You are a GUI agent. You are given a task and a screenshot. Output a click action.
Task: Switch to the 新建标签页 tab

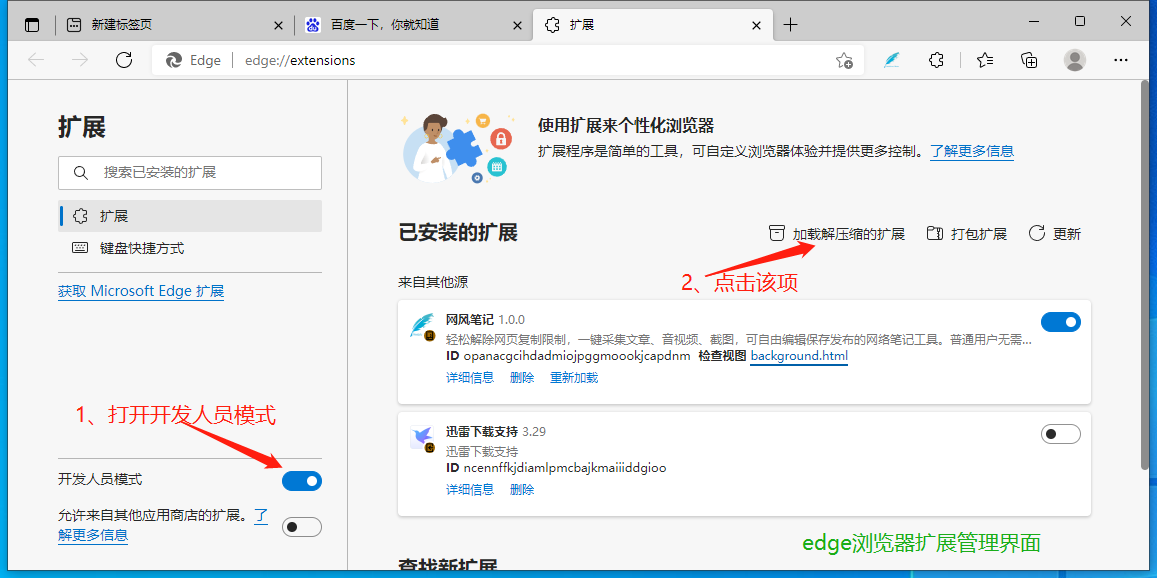click(175, 25)
